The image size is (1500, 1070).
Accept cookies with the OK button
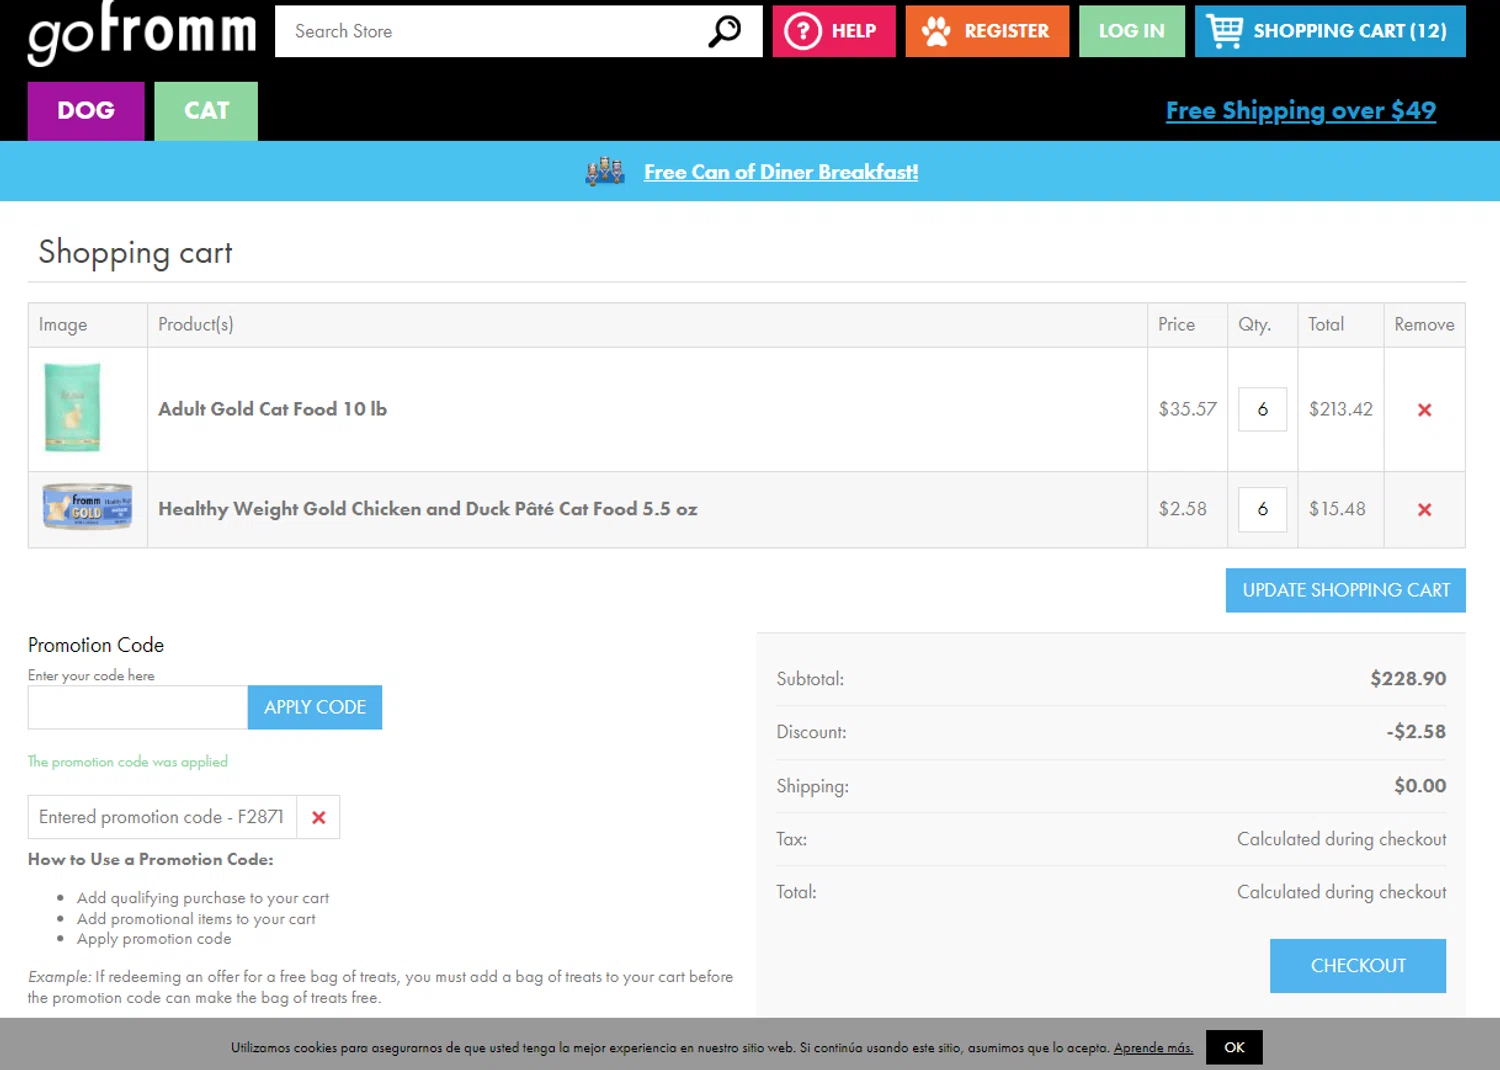point(1234,1047)
